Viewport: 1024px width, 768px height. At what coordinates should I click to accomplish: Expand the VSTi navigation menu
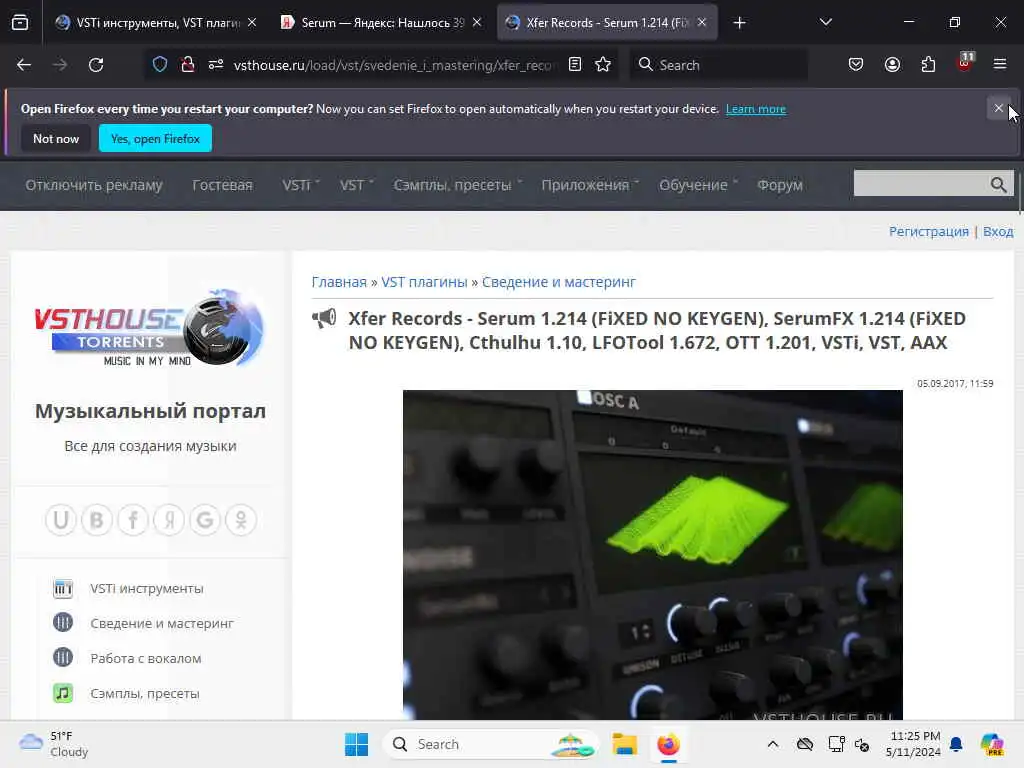coord(300,185)
